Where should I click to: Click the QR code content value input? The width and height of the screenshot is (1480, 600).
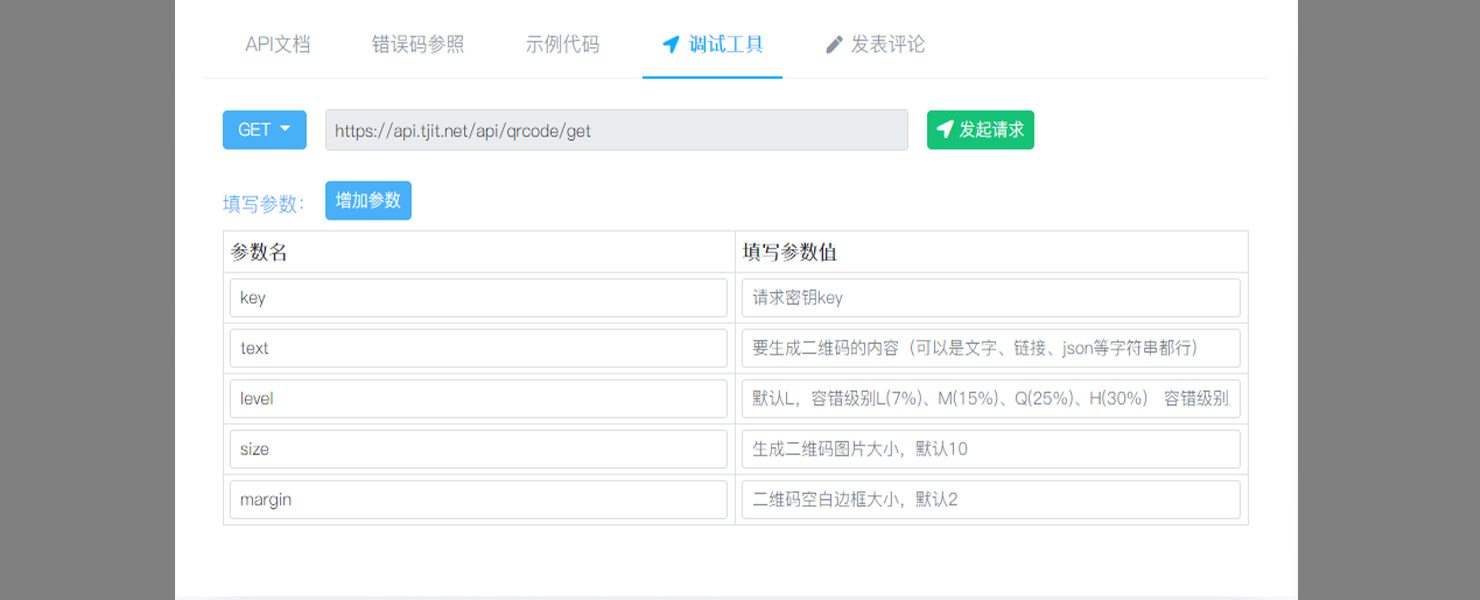click(x=990, y=348)
